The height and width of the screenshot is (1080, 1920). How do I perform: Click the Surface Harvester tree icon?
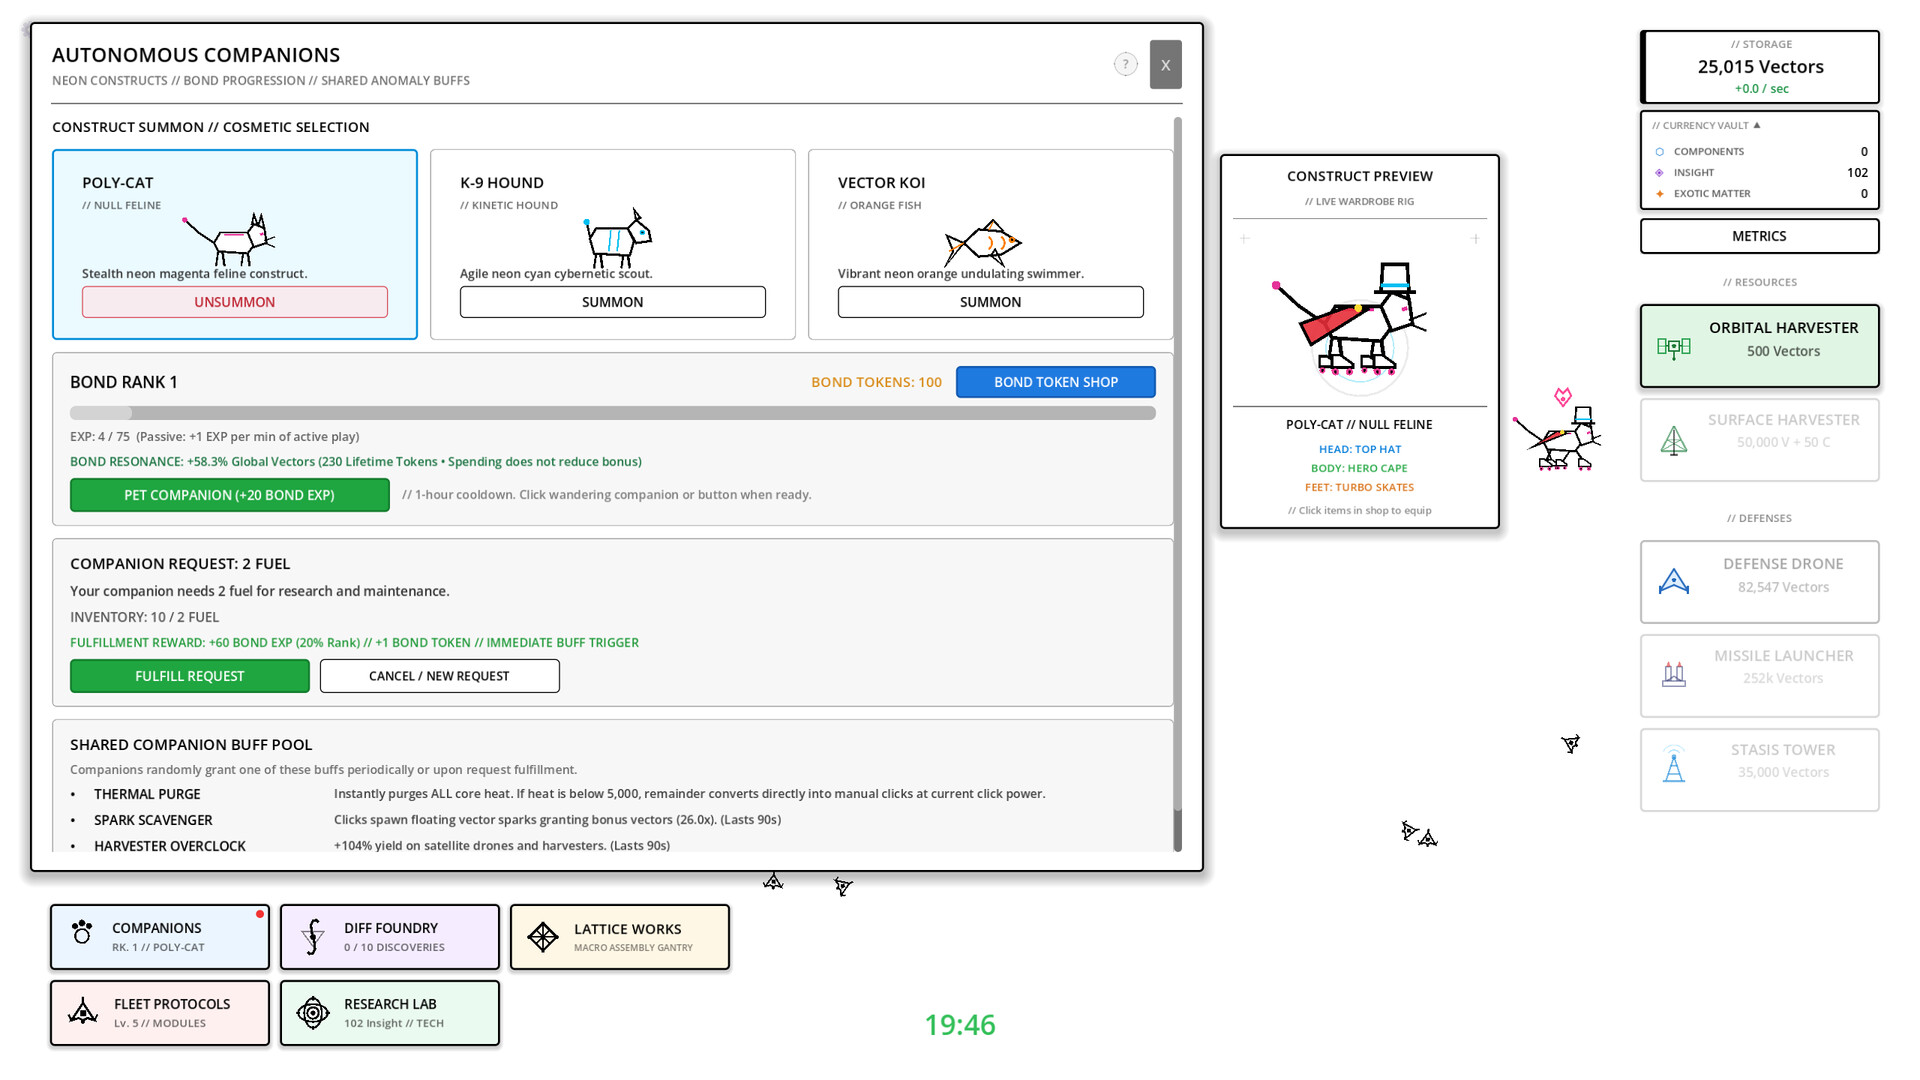[1674, 440]
